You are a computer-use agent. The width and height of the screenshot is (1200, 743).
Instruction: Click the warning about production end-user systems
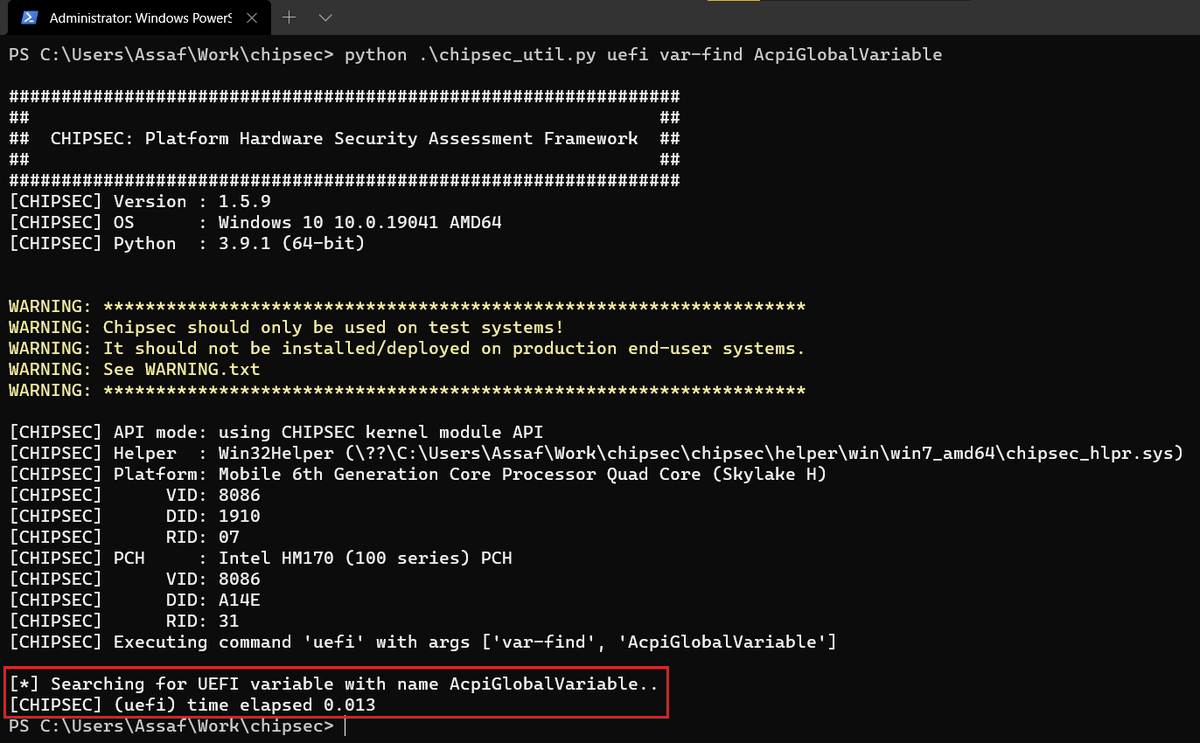click(x=407, y=349)
